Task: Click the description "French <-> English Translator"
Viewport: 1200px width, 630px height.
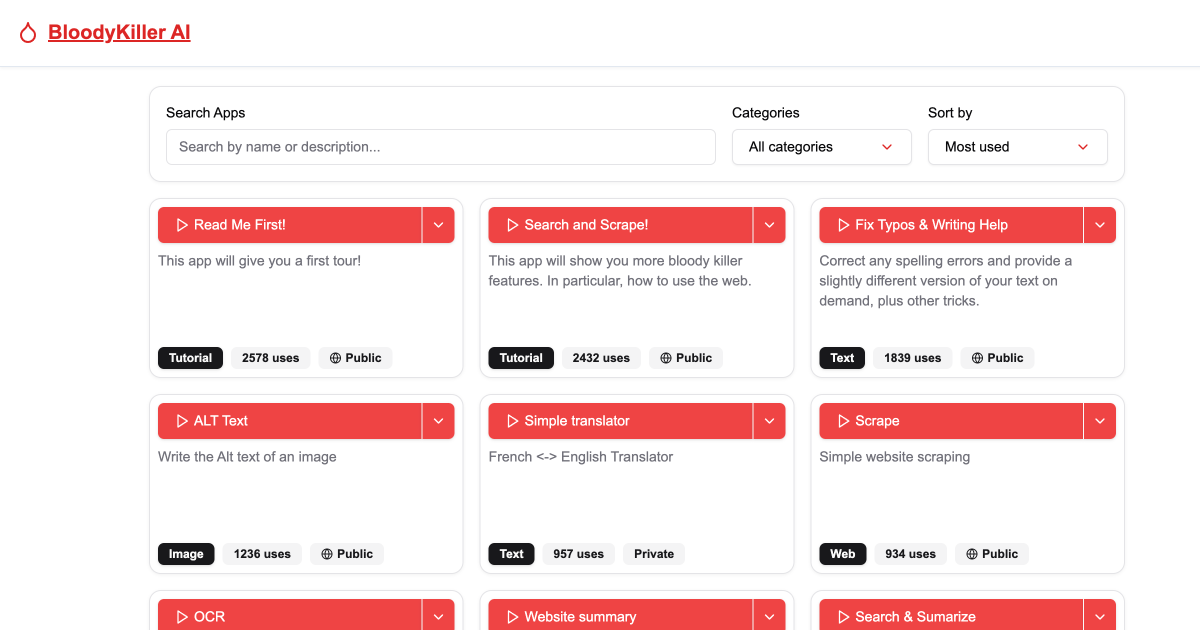Action: (581, 457)
